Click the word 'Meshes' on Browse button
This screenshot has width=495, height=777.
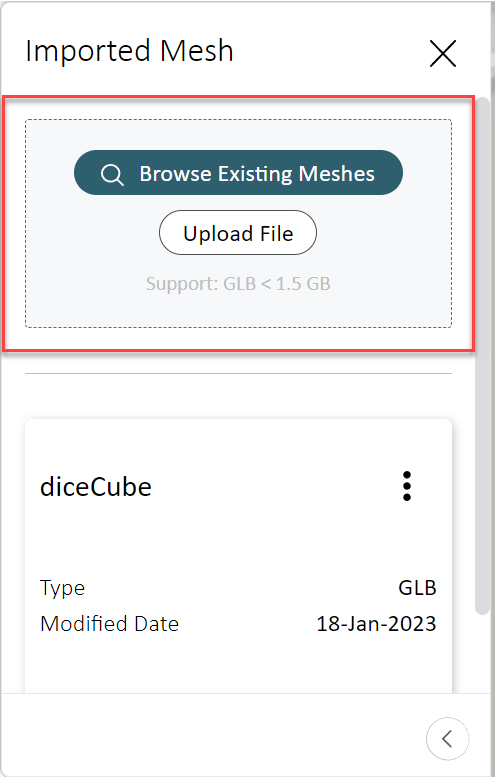tap(337, 173)
